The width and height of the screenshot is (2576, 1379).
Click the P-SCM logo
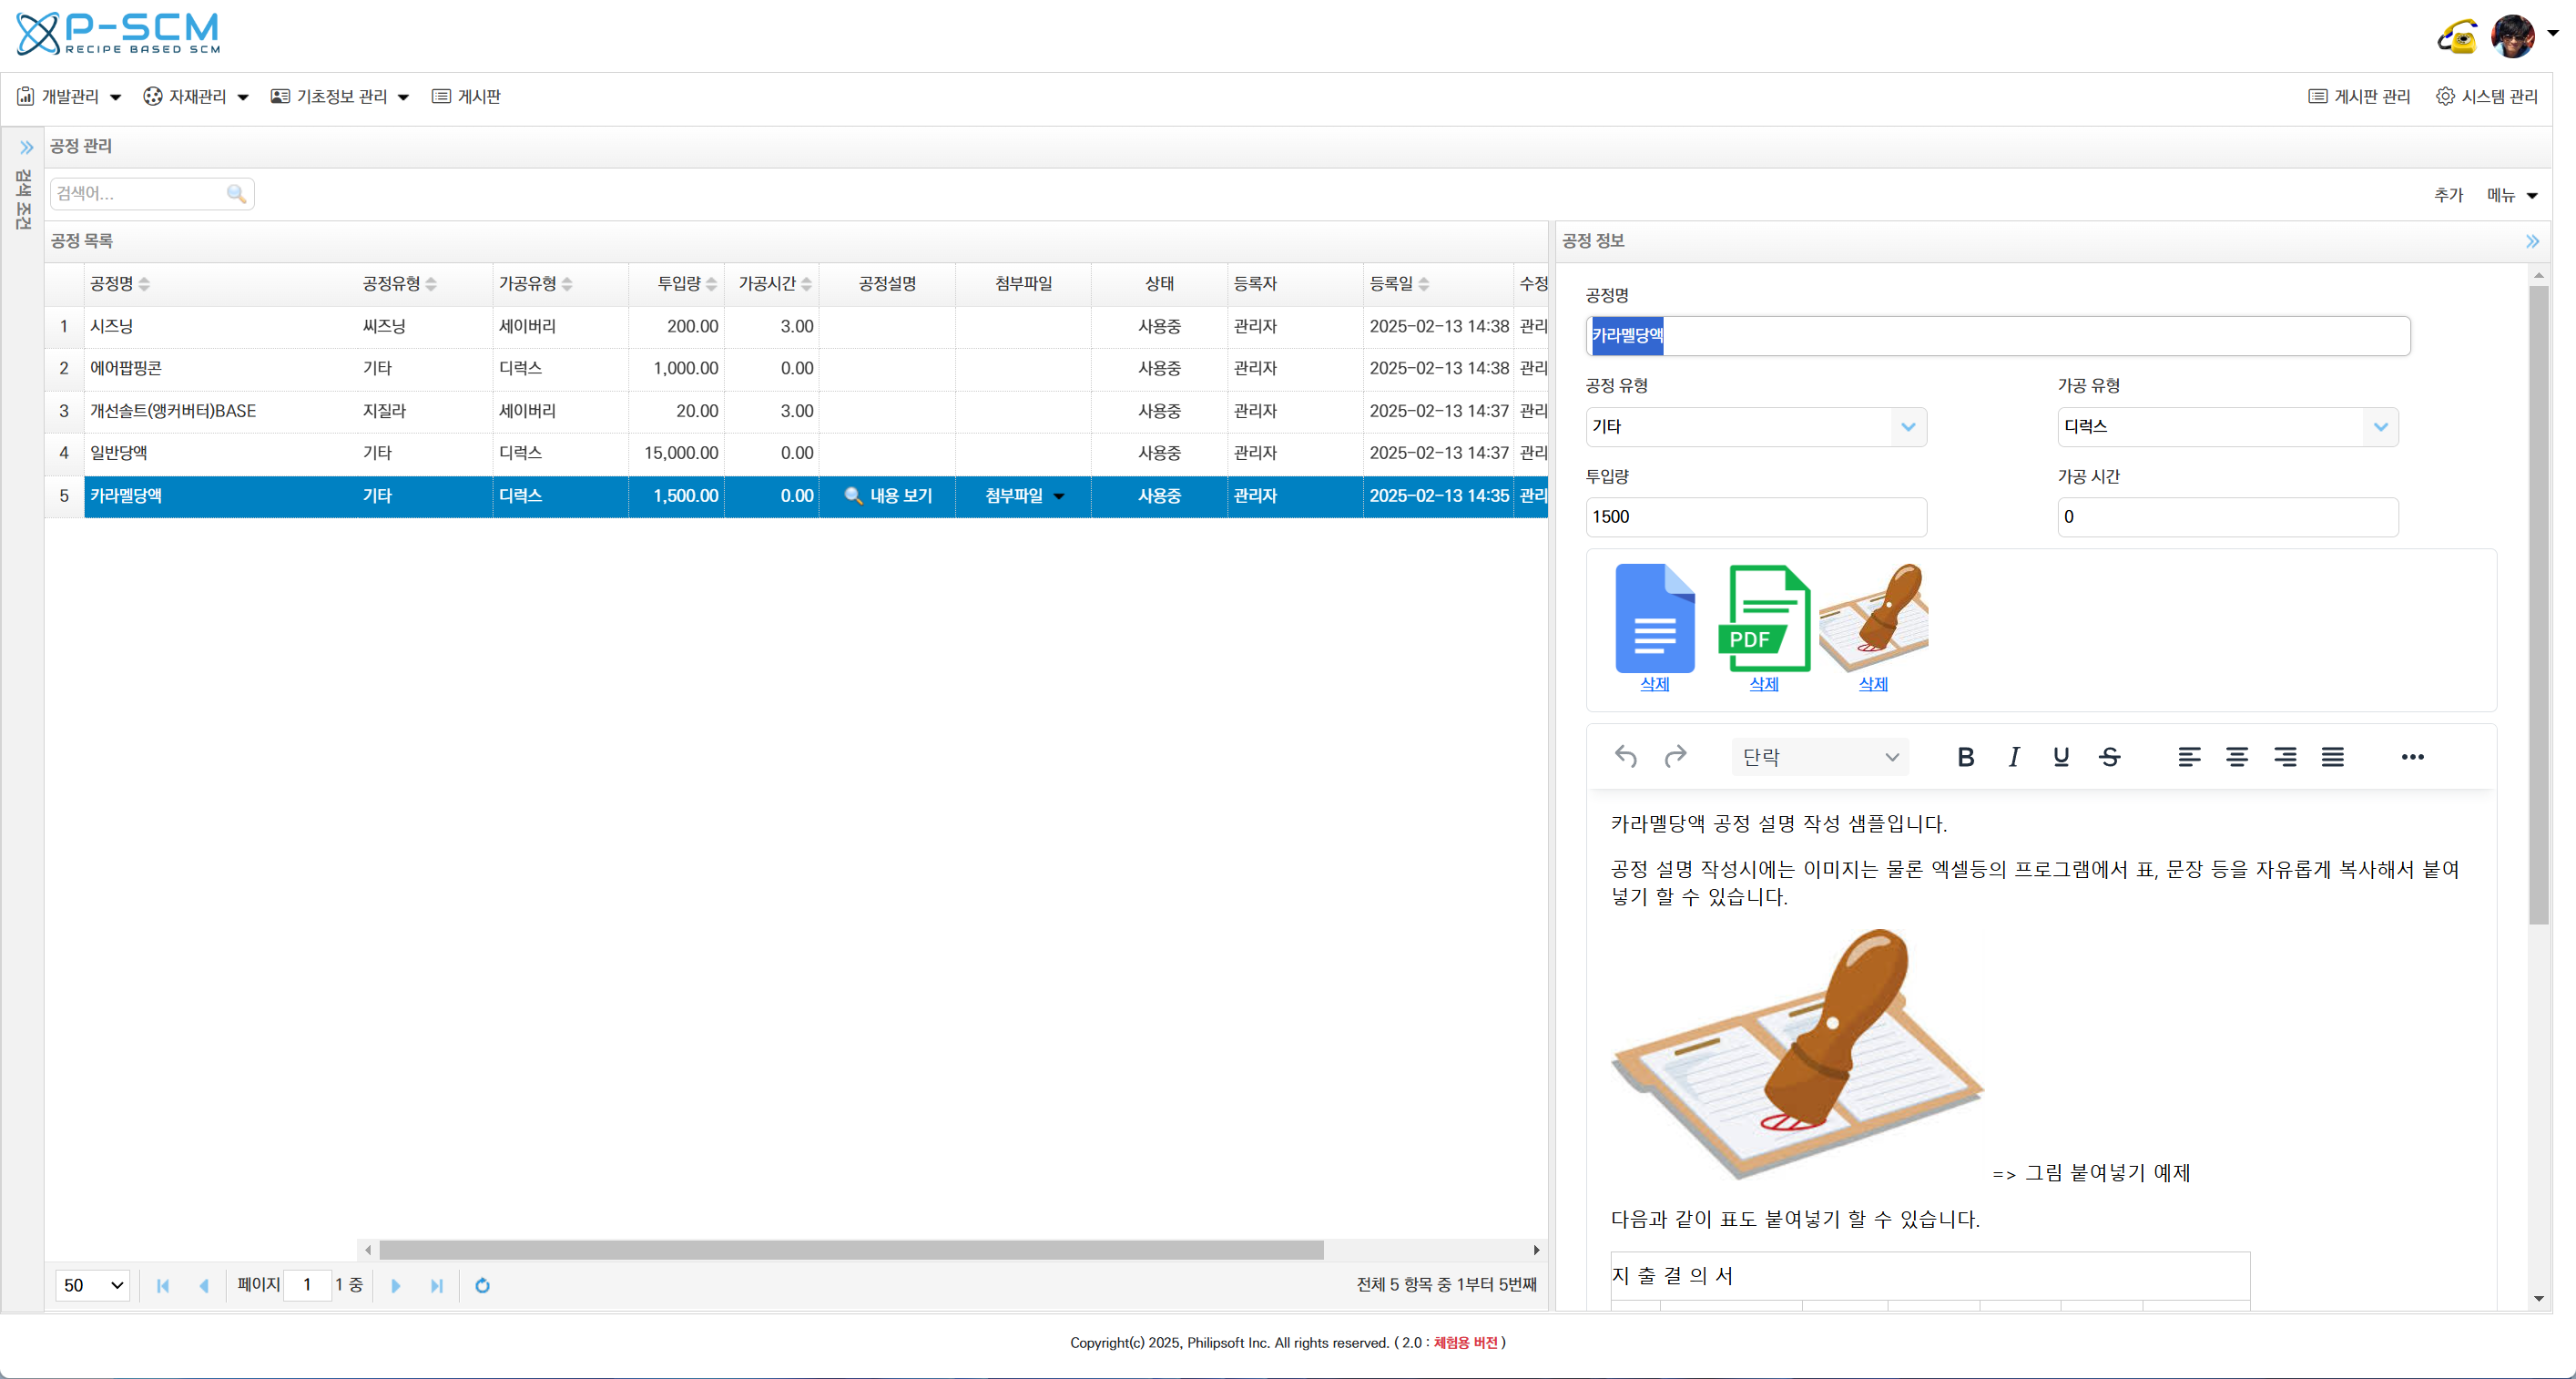(118, 34)
